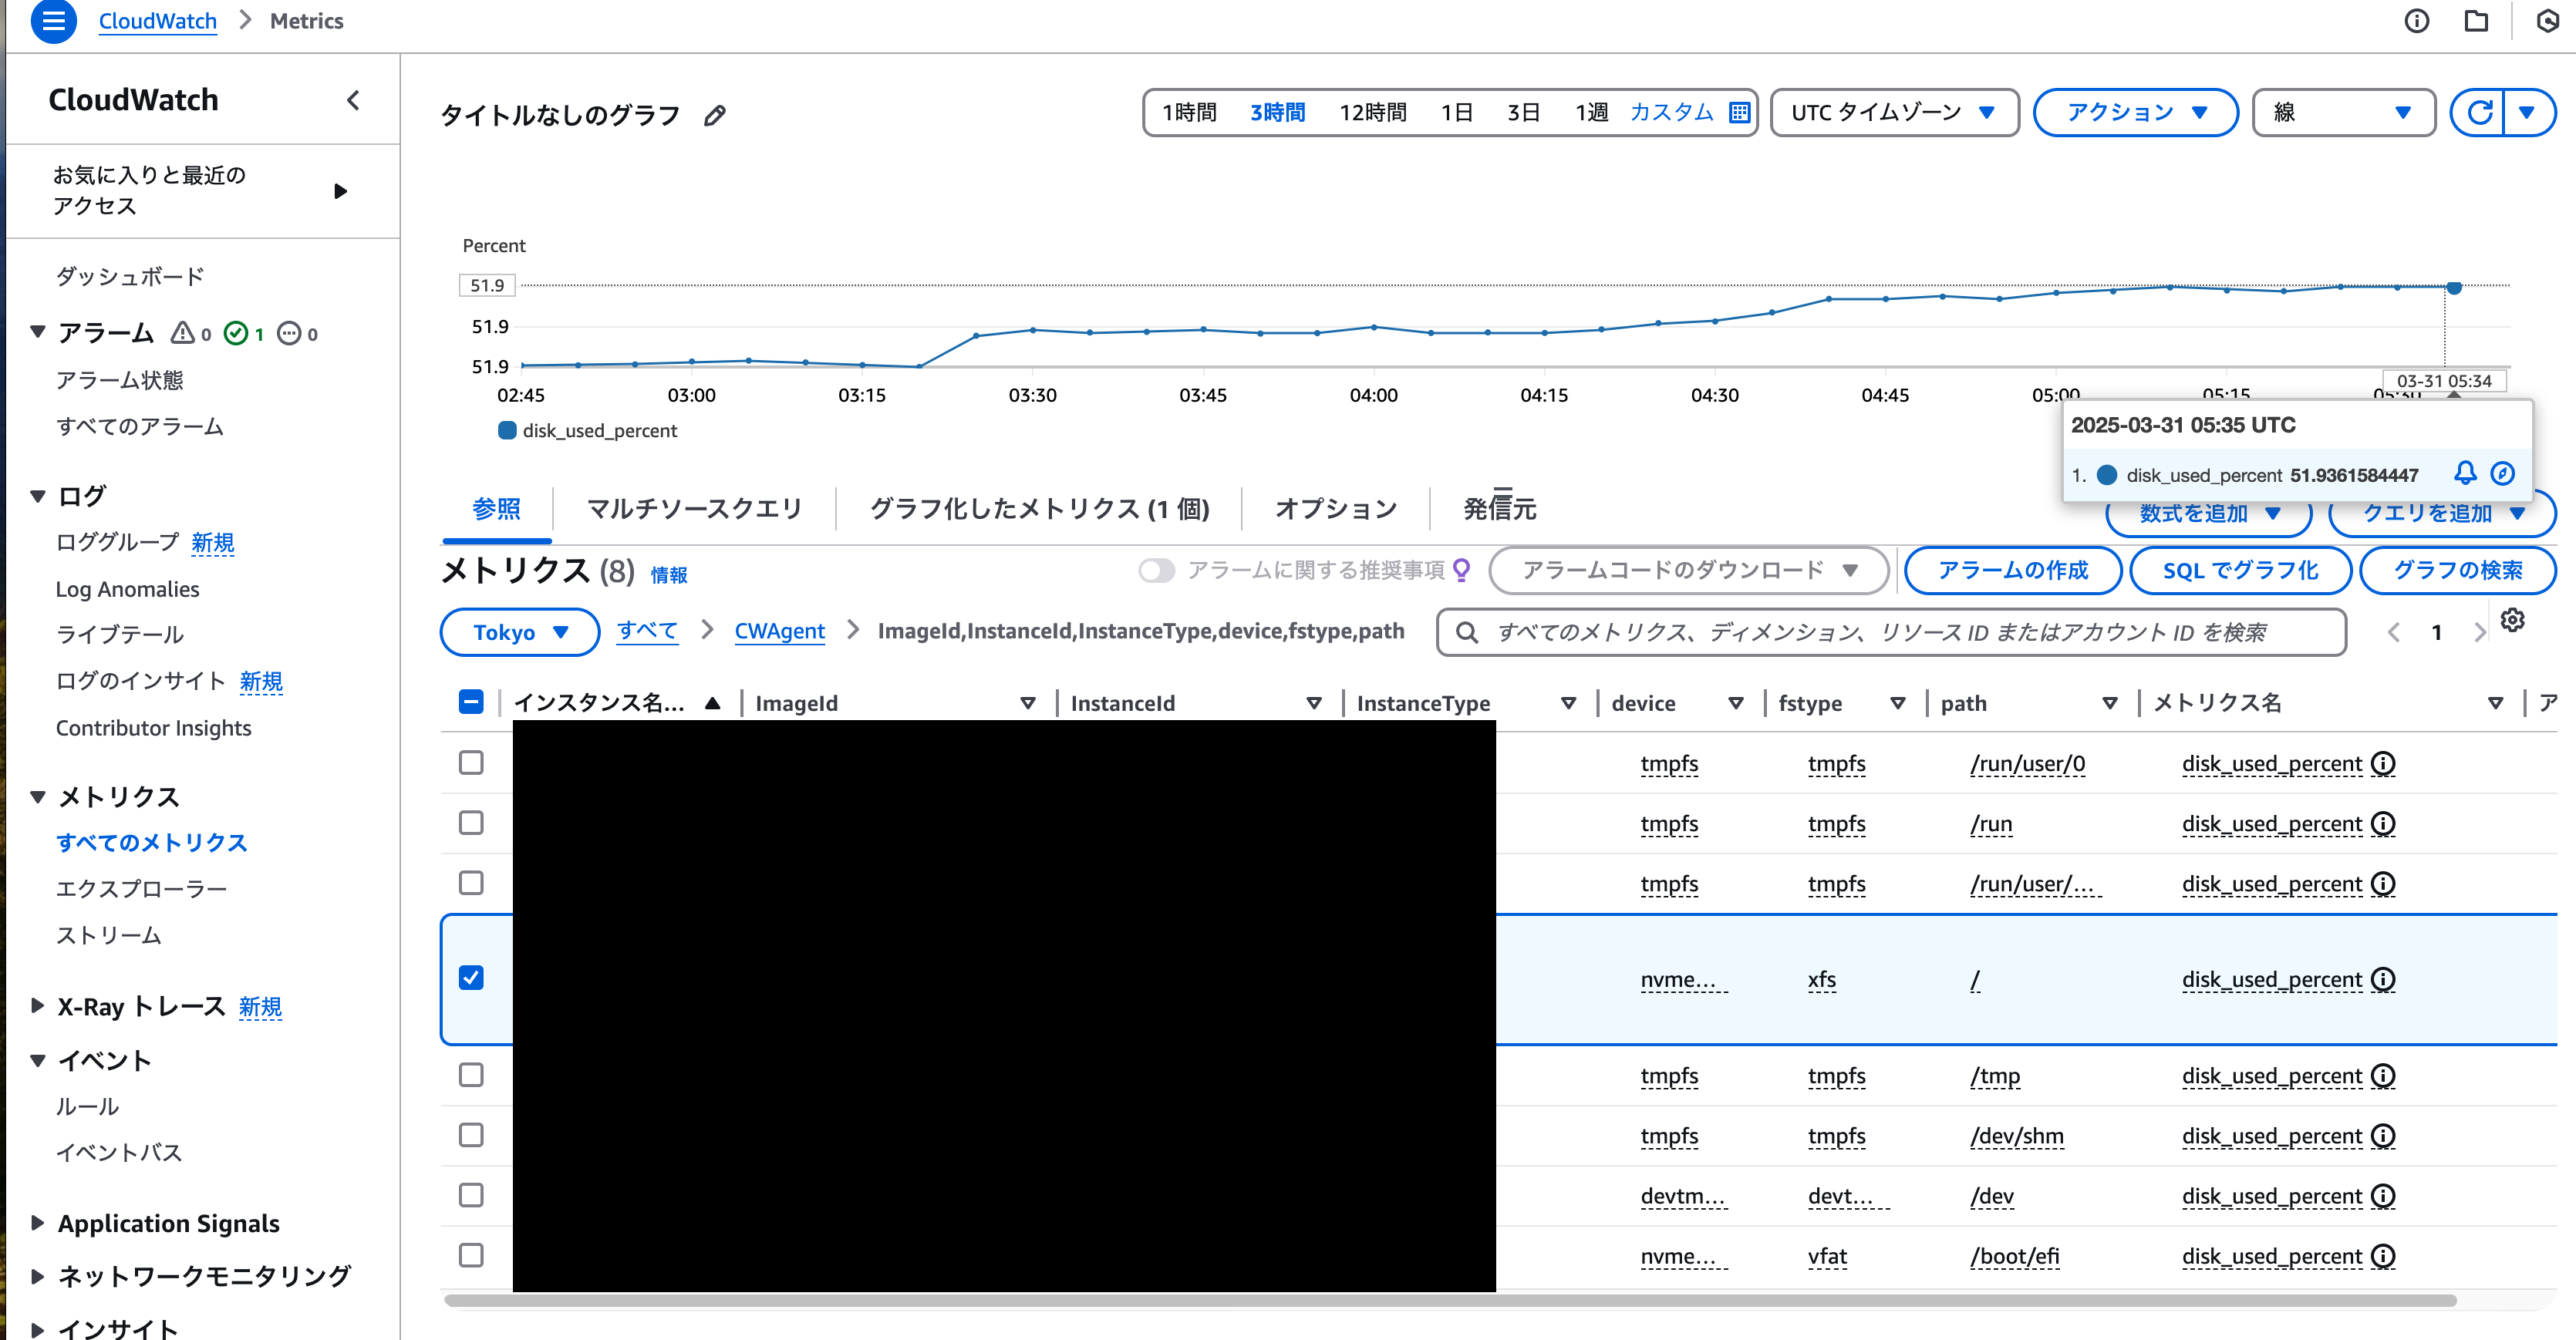Screen dimensions: 2576x1340
Task: Click the hexagon settings icon in top bar
Action: [2548, 21]
